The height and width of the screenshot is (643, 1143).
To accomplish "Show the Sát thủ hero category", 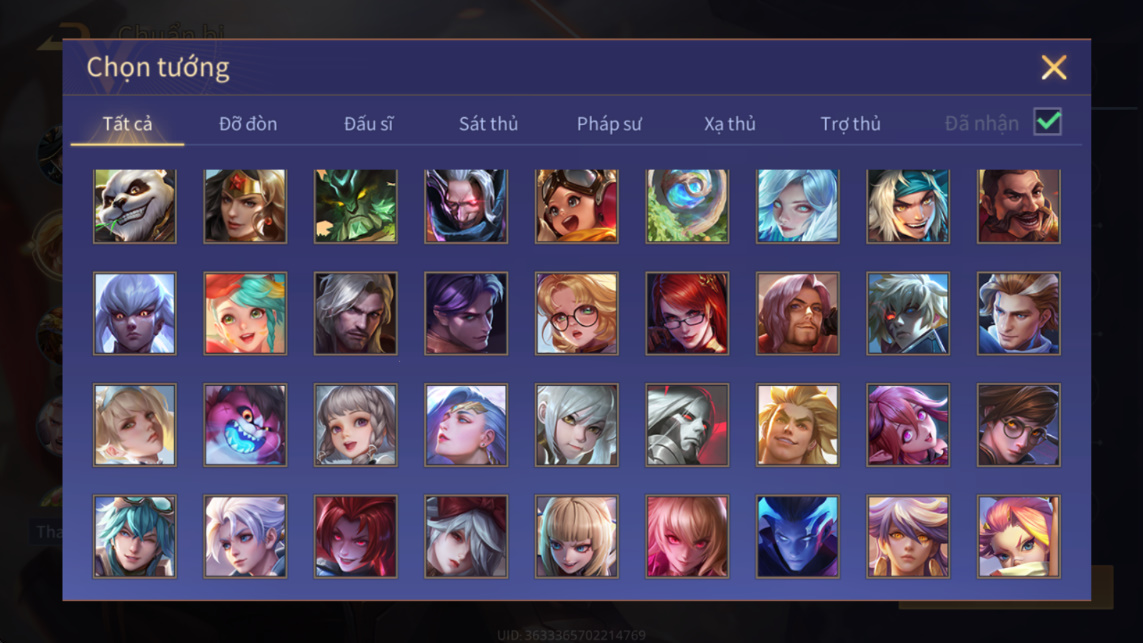I will [488, 124].
